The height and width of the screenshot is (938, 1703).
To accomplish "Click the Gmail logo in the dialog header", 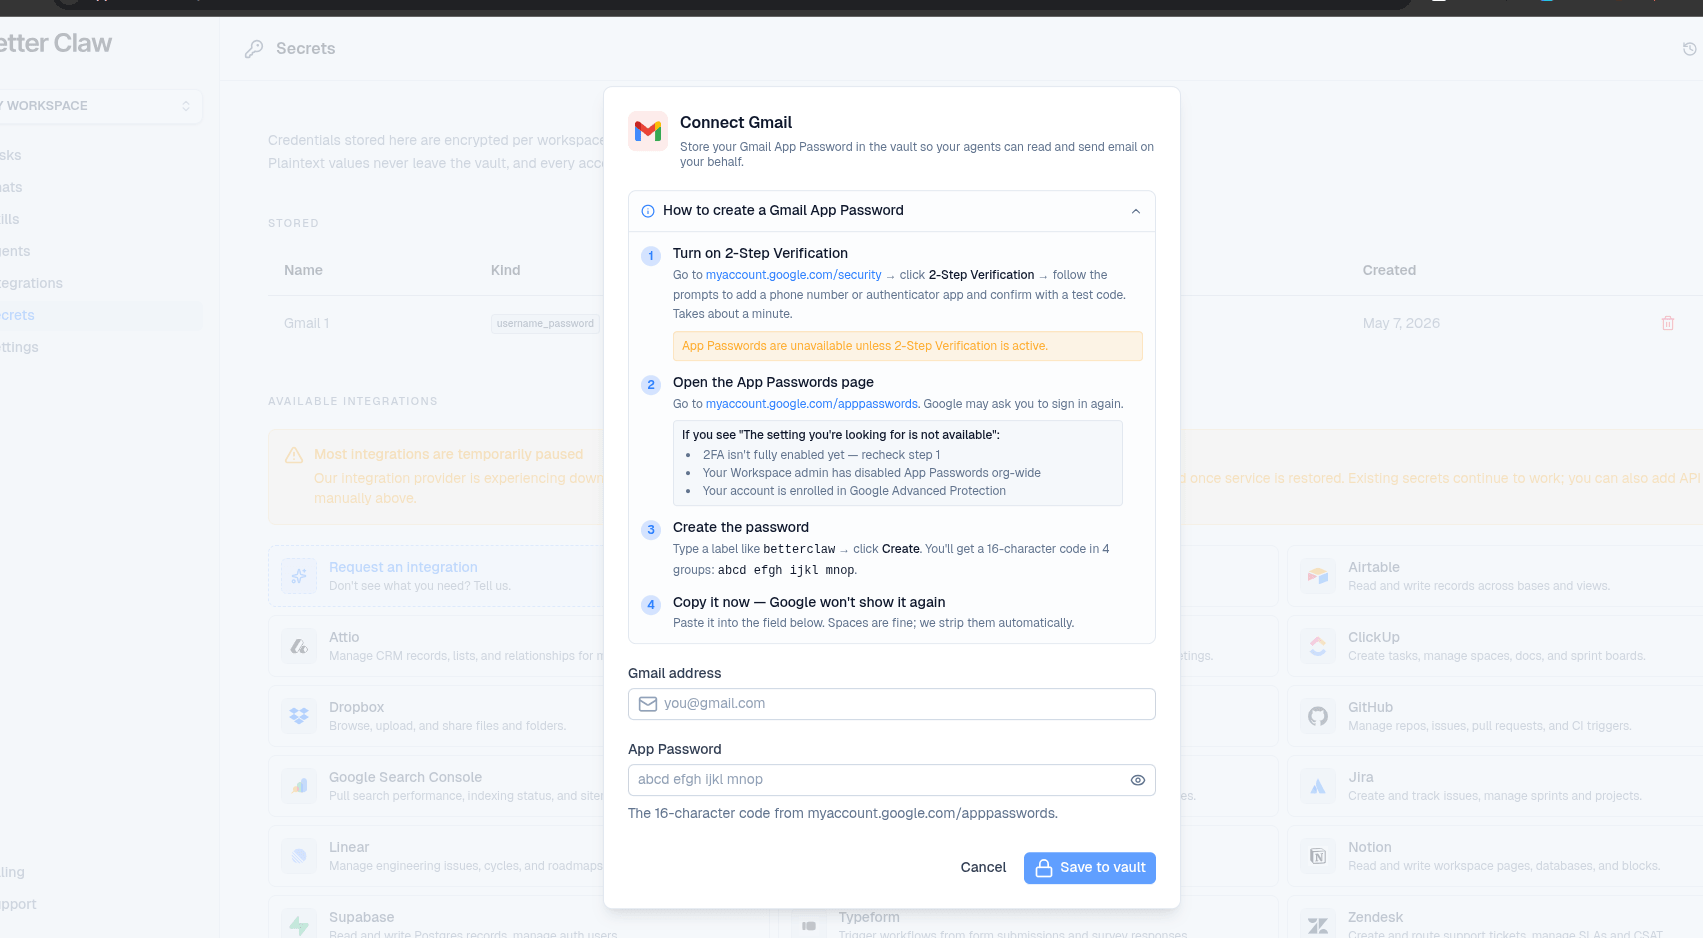I will (x=648, y=131).
